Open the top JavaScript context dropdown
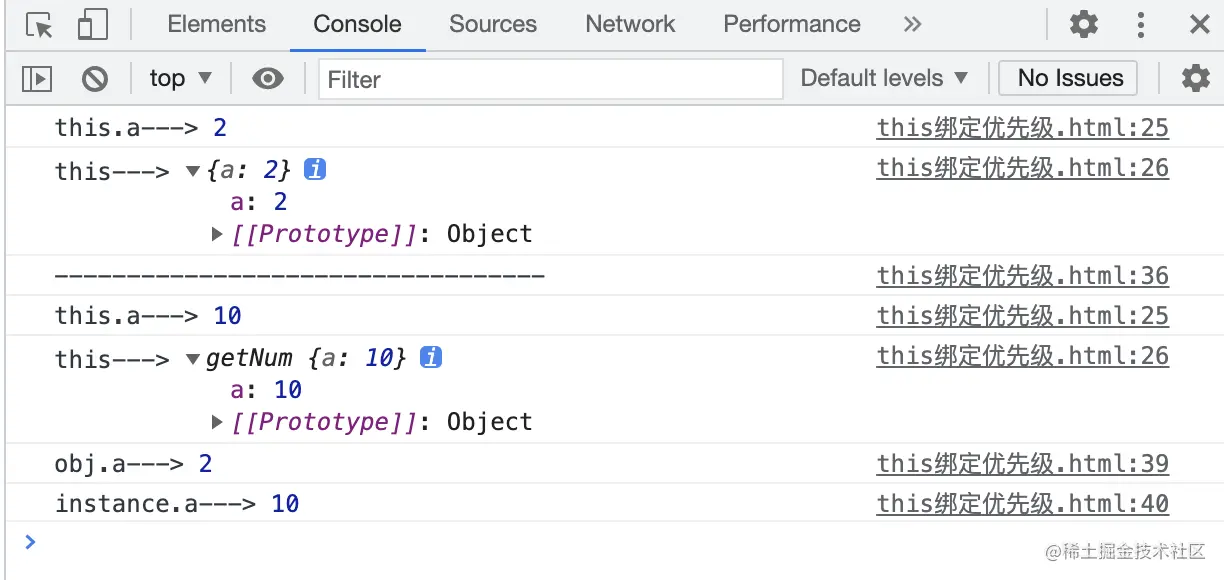The width and height of the screenshot is (1224, 580). [180, 78]
